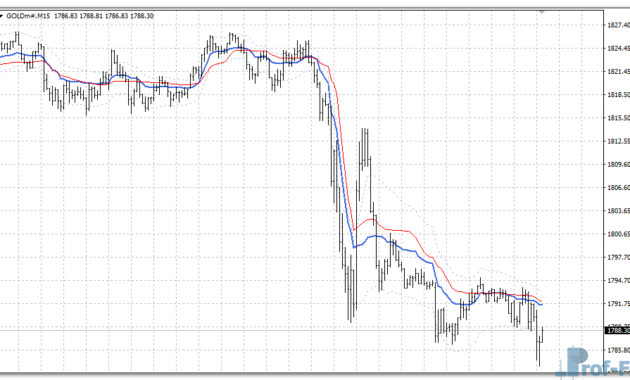
Task: Click the current price tag 1788.30
Action: (x=618, y=331)
